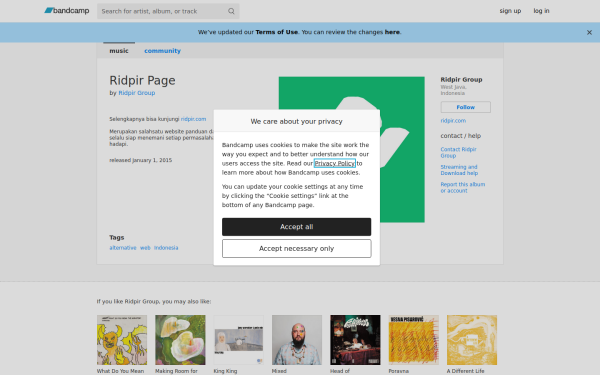Select the music tab
Image resolution: width=600 pixels, height=375 pixels.
tap(119, 51)
